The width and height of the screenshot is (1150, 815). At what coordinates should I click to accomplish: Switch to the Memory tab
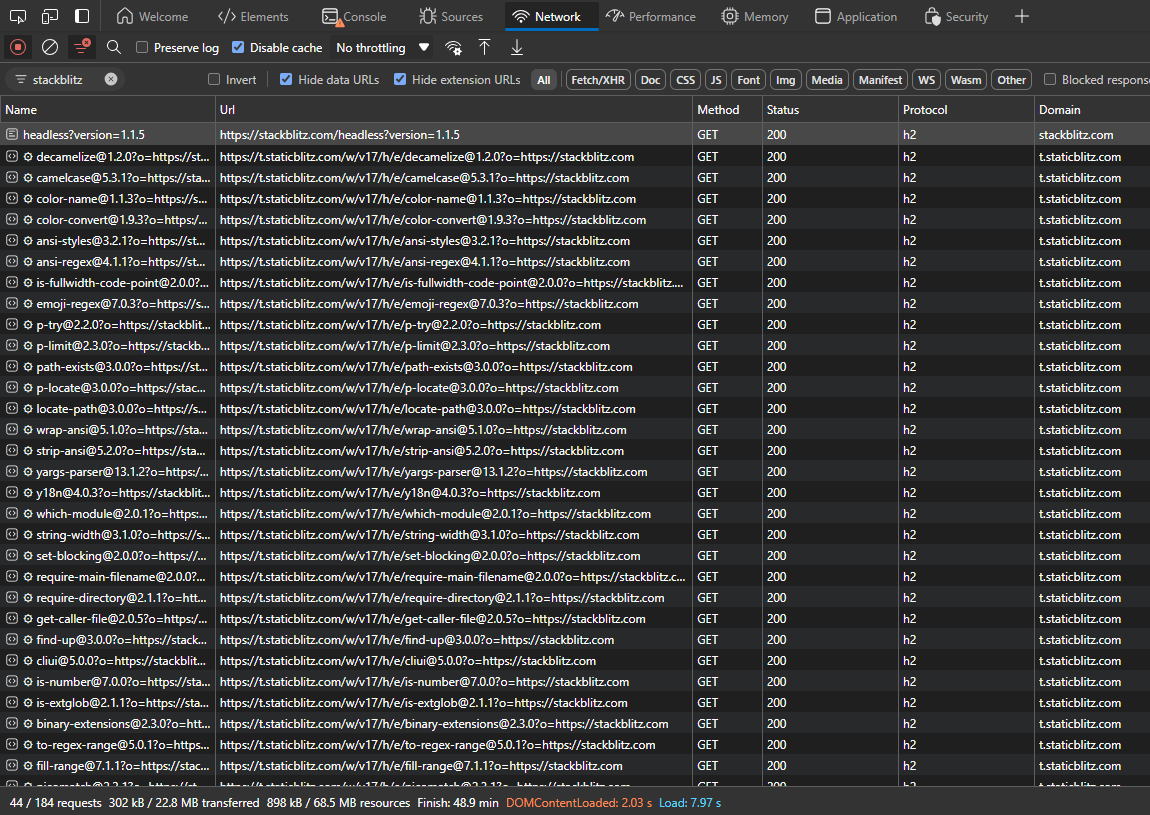[x=755, y=16]
